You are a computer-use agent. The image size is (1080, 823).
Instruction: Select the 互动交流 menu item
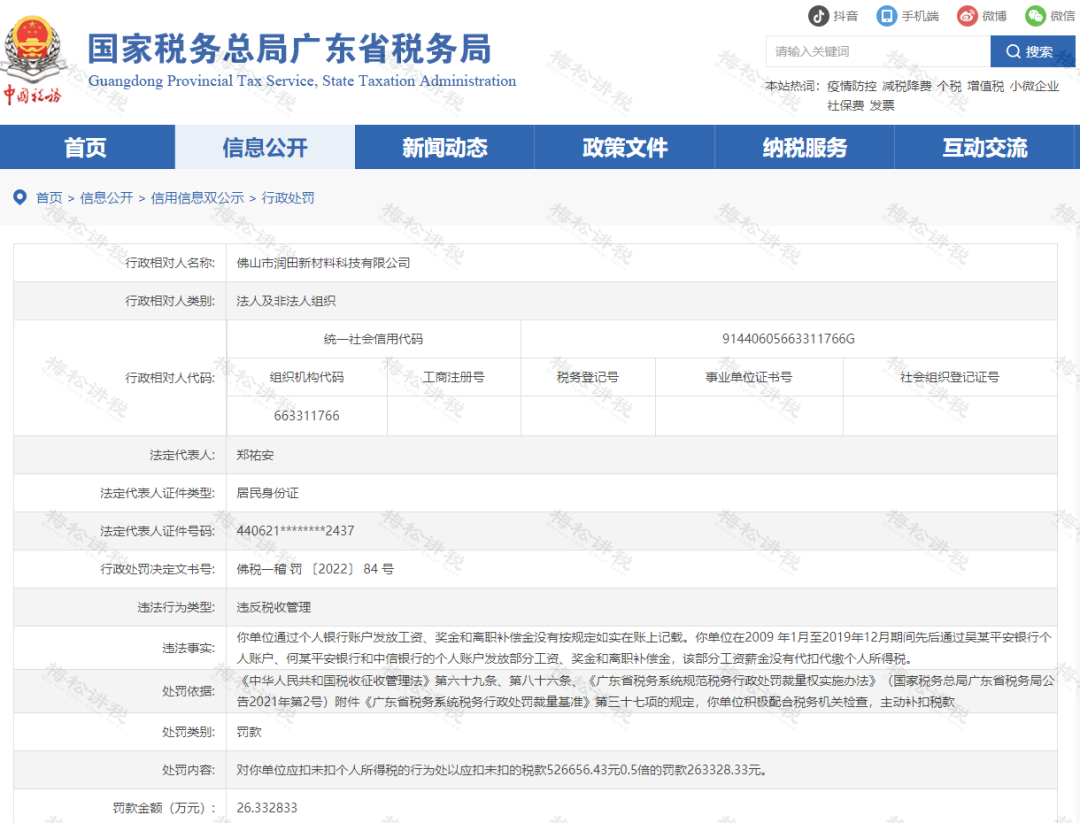984,147
